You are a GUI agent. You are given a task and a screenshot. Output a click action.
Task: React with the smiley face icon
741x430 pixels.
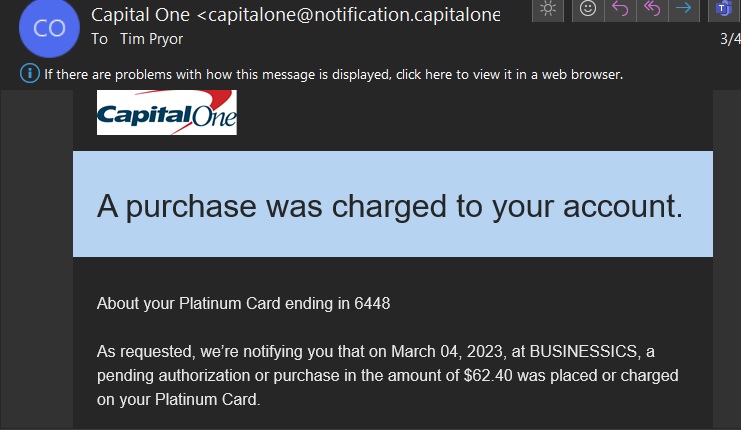point(588,9)
